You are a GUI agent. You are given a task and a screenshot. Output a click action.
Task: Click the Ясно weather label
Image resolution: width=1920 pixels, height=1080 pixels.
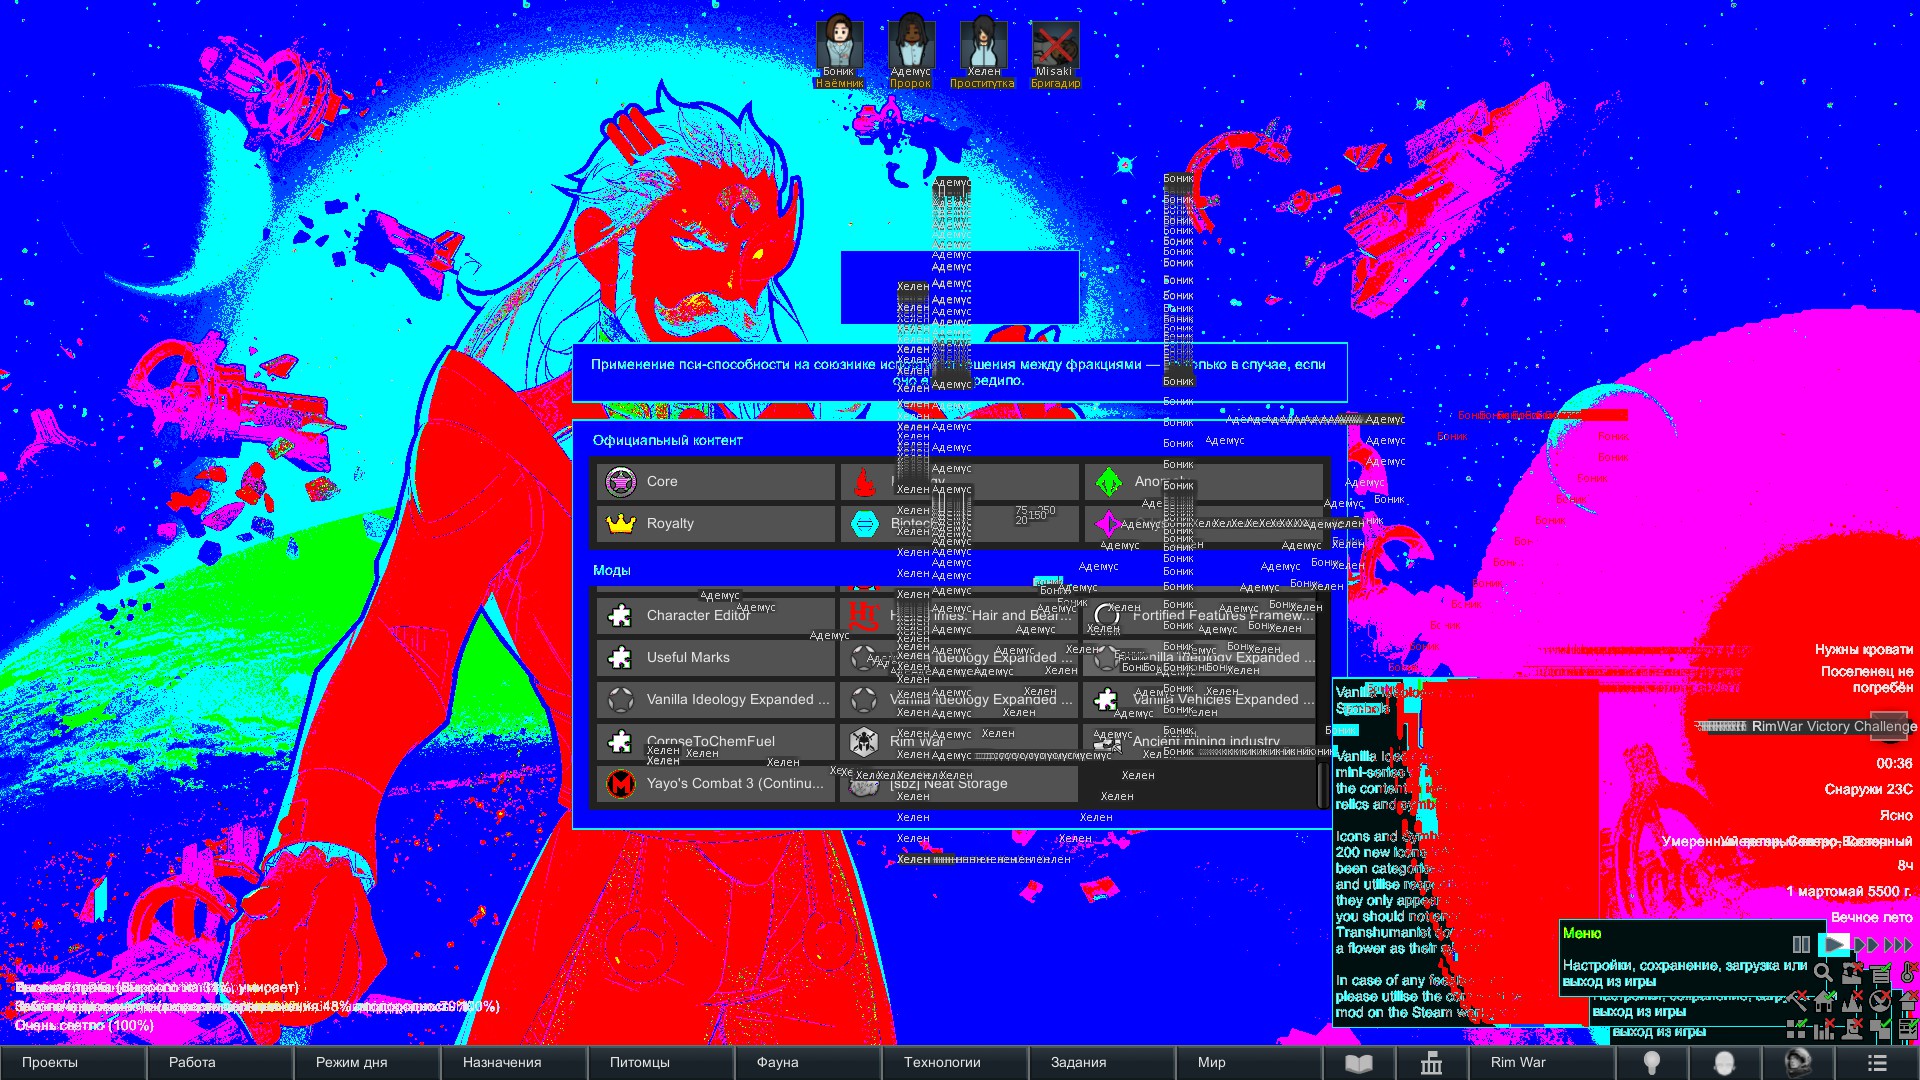click(1896, 816)
